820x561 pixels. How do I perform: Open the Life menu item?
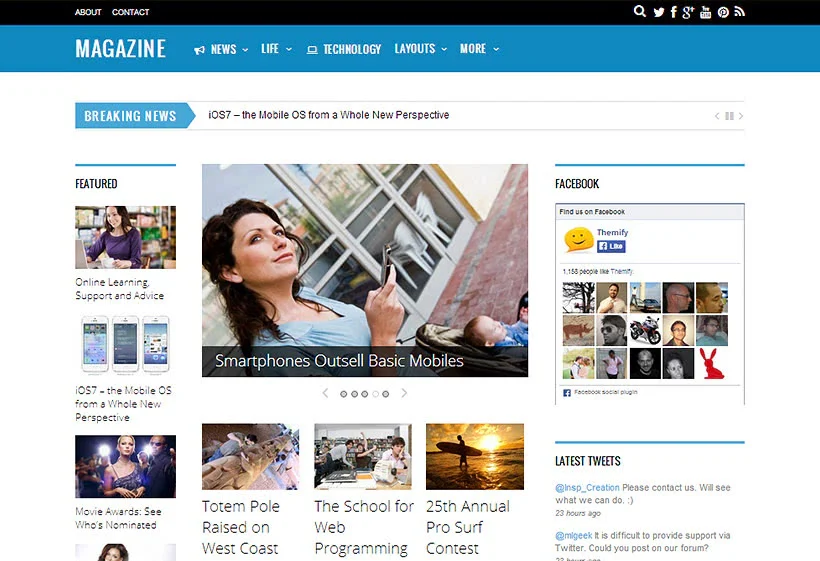click(276, 49)
